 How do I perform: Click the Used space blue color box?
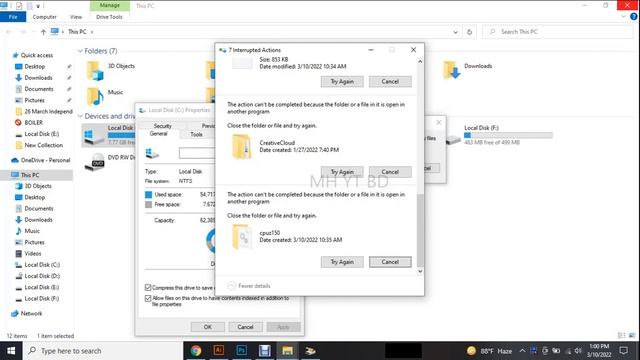click(149, 195)
